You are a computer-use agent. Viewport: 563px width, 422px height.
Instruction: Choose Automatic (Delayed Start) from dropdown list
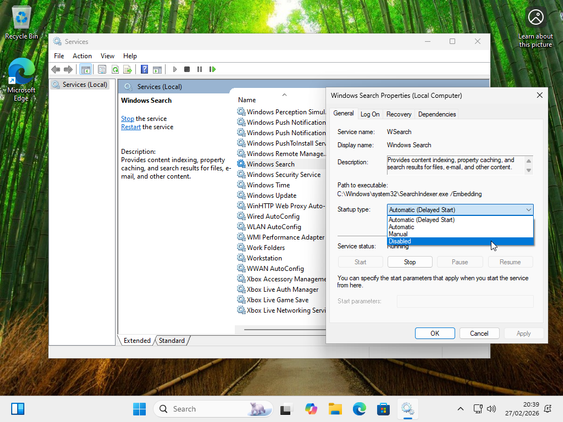click(460, 220)
